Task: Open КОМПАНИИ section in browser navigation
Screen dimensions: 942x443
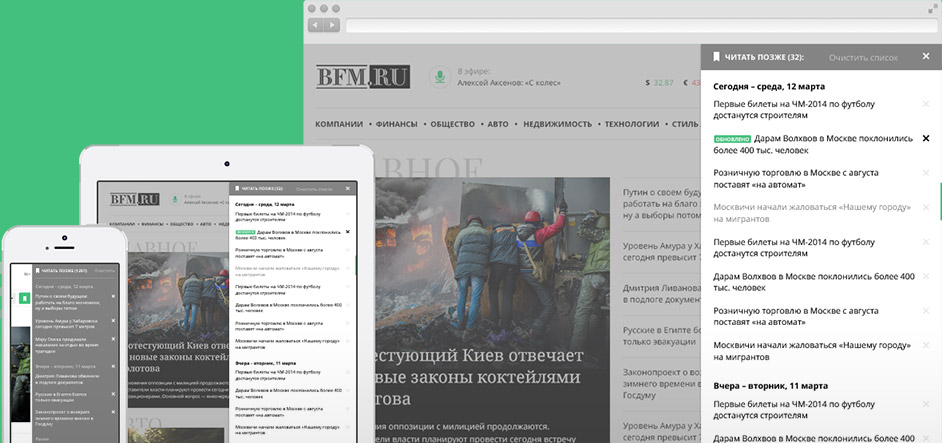Action: (x=339, y=124)
